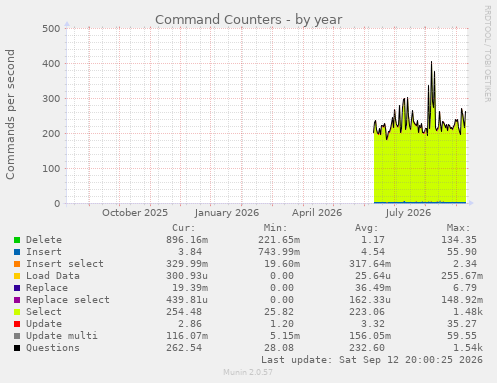The width and height of the screenshot is (497, 383).
Task: Click the 'Avg:' column header
Action: [x=367, y=228]
